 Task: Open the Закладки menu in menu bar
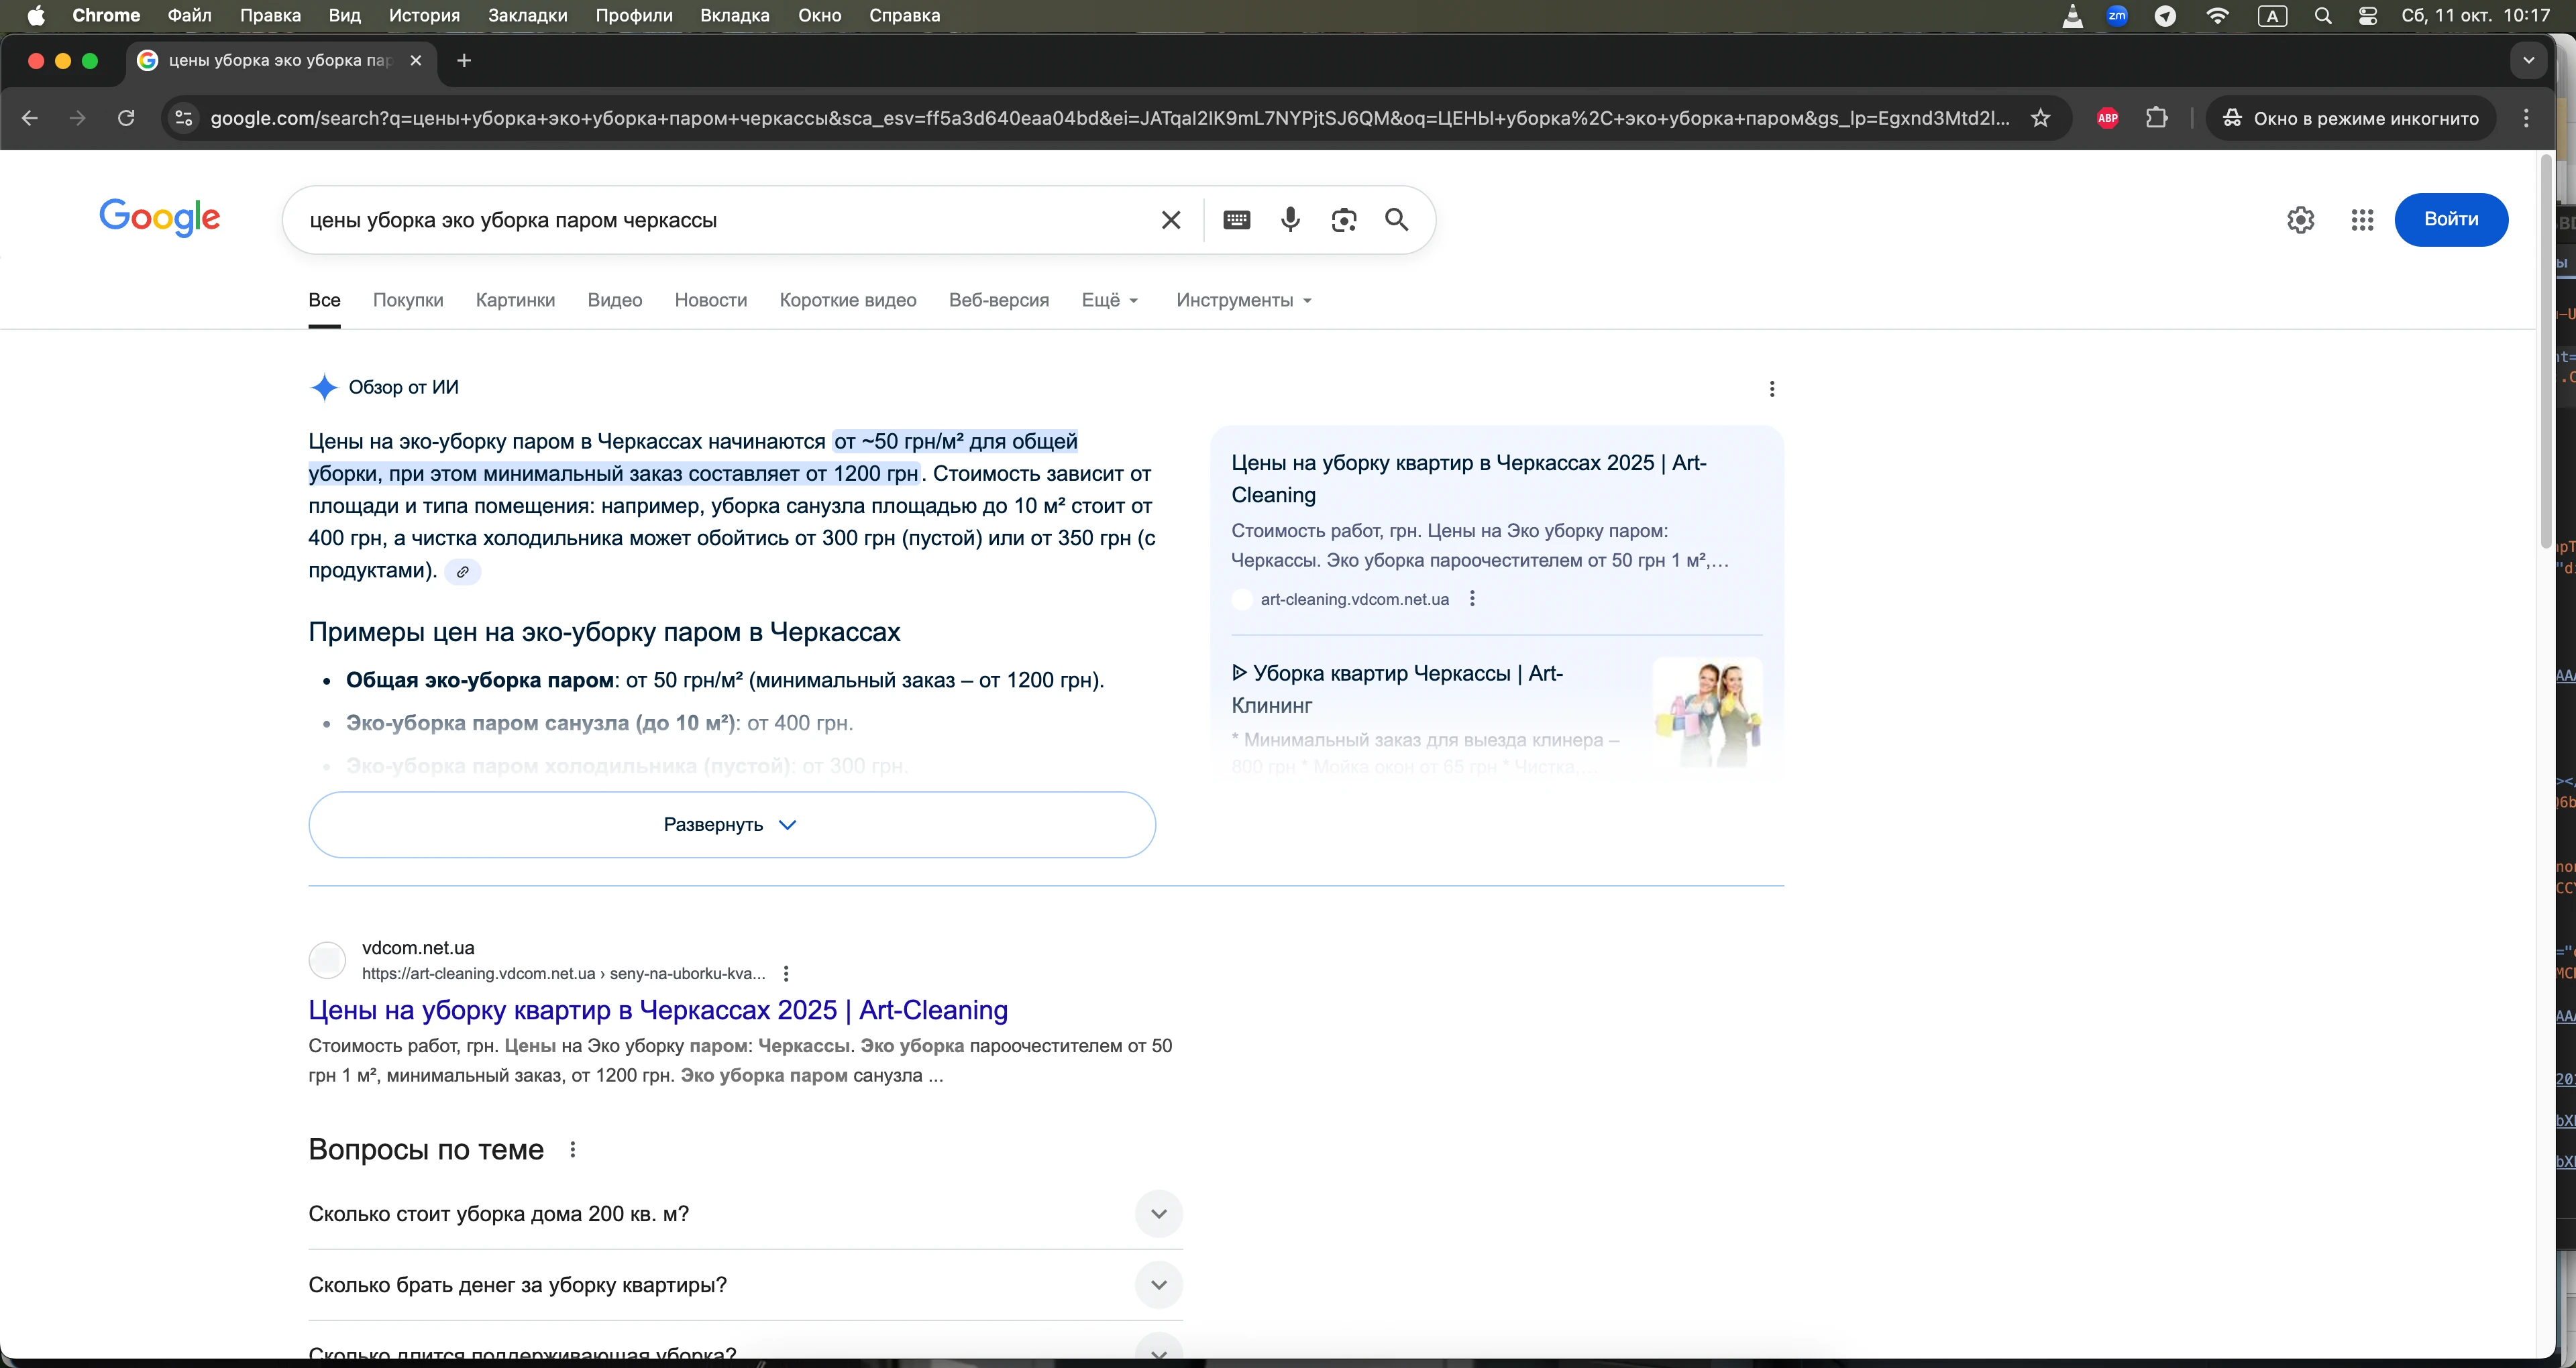point(527,16)
